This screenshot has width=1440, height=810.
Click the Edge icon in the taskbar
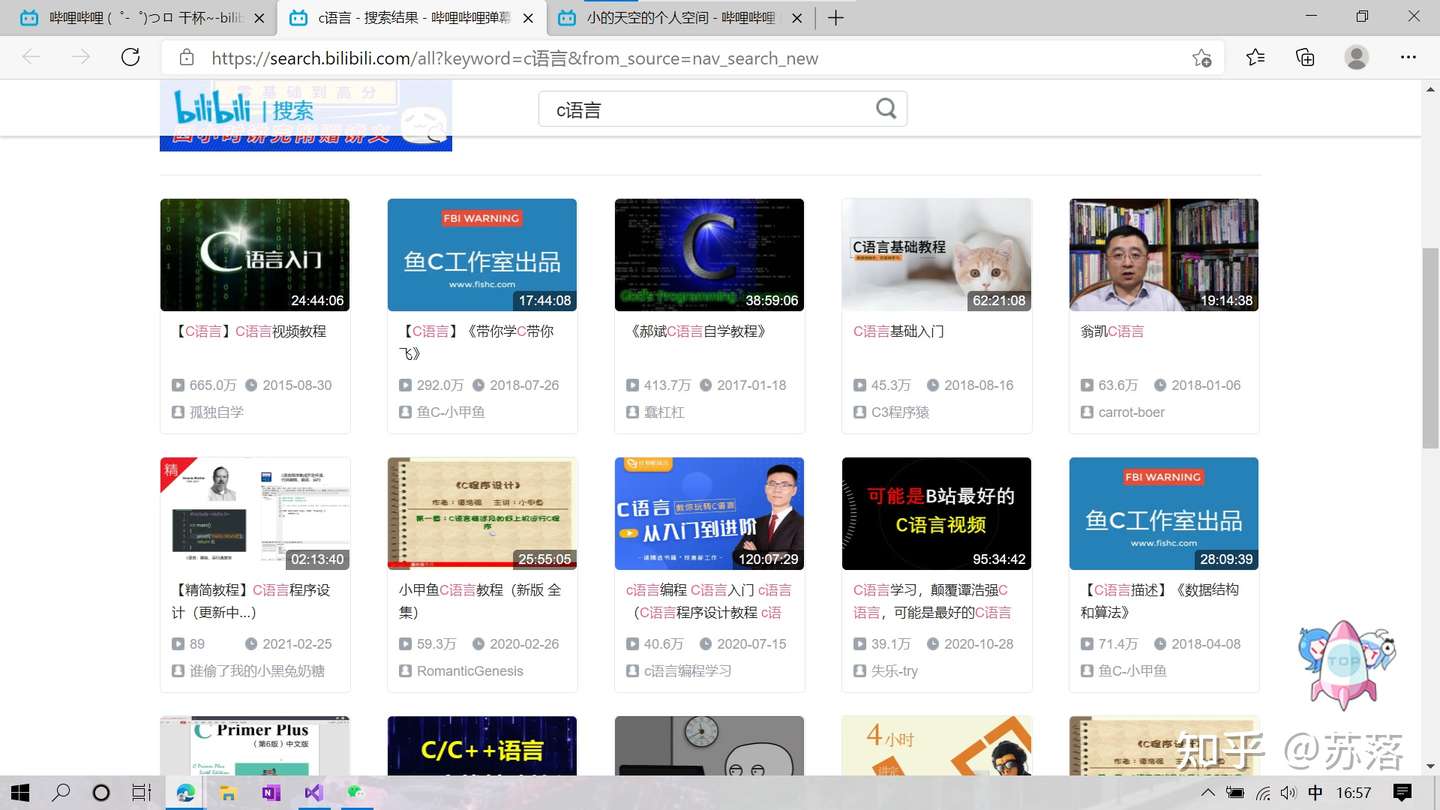tap(186, 793)
